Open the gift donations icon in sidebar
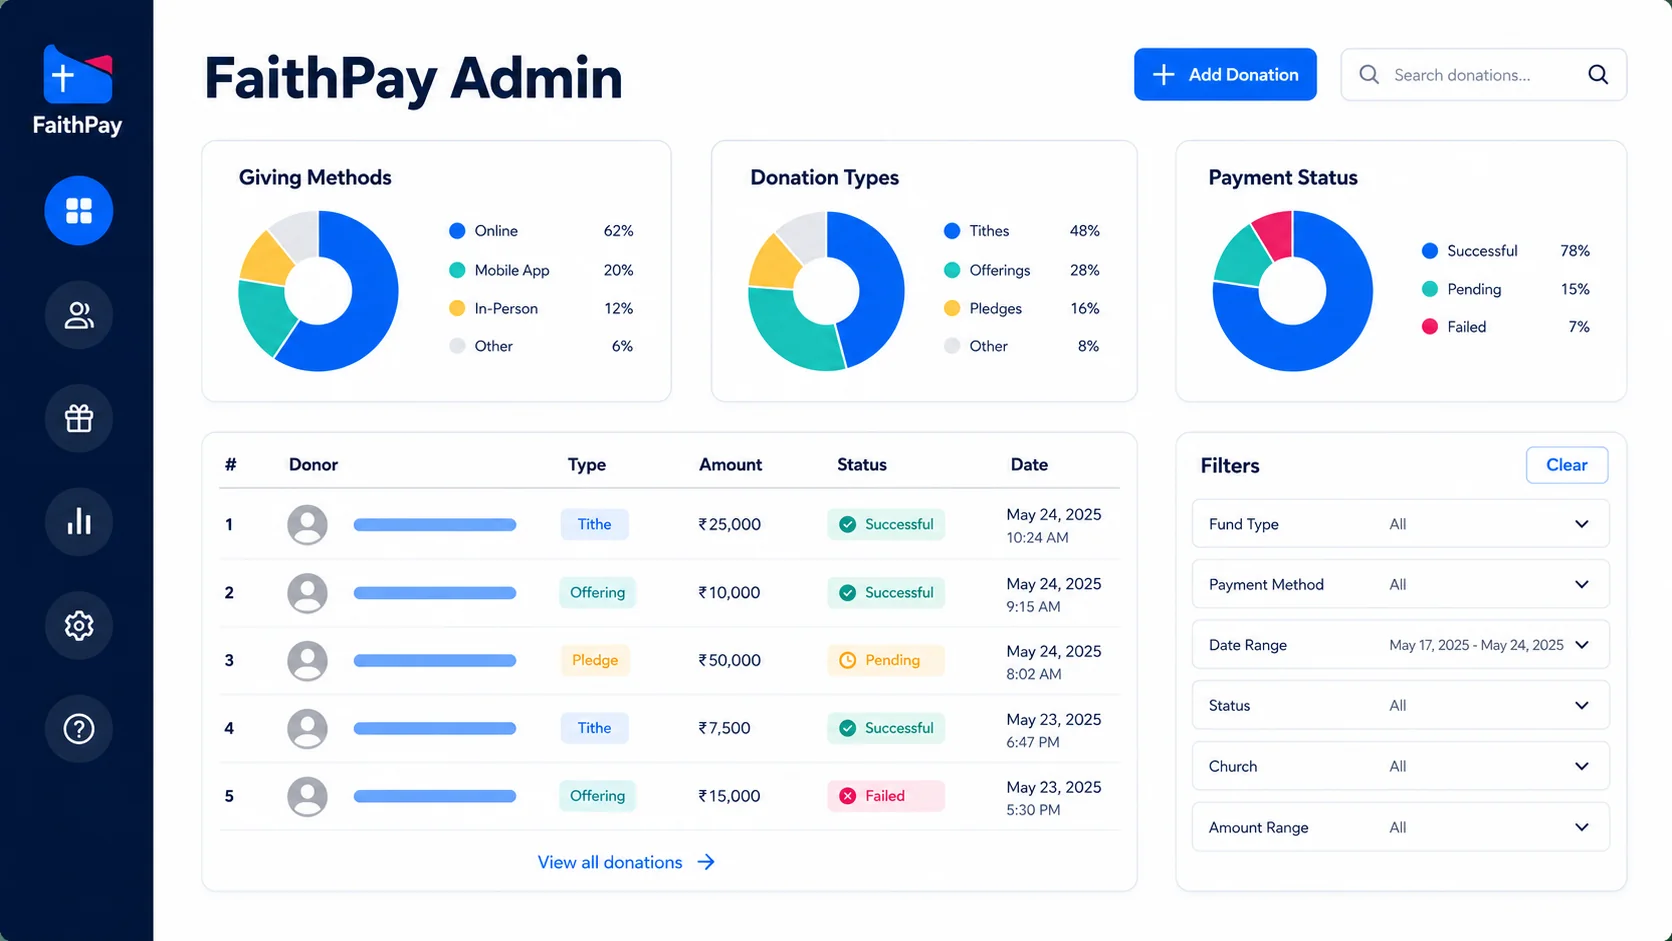Image resolution: width=1672 pixels, height=941 pixels. point(78,418)
